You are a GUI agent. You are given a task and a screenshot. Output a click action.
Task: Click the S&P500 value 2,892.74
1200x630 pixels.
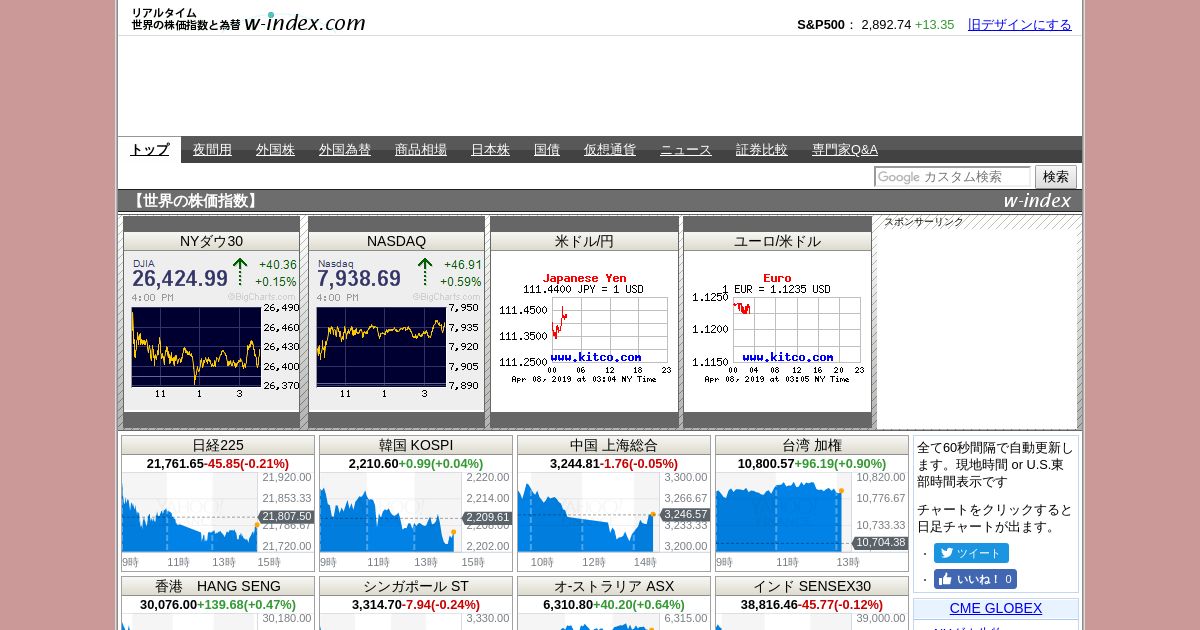click(x=886, y=25)
